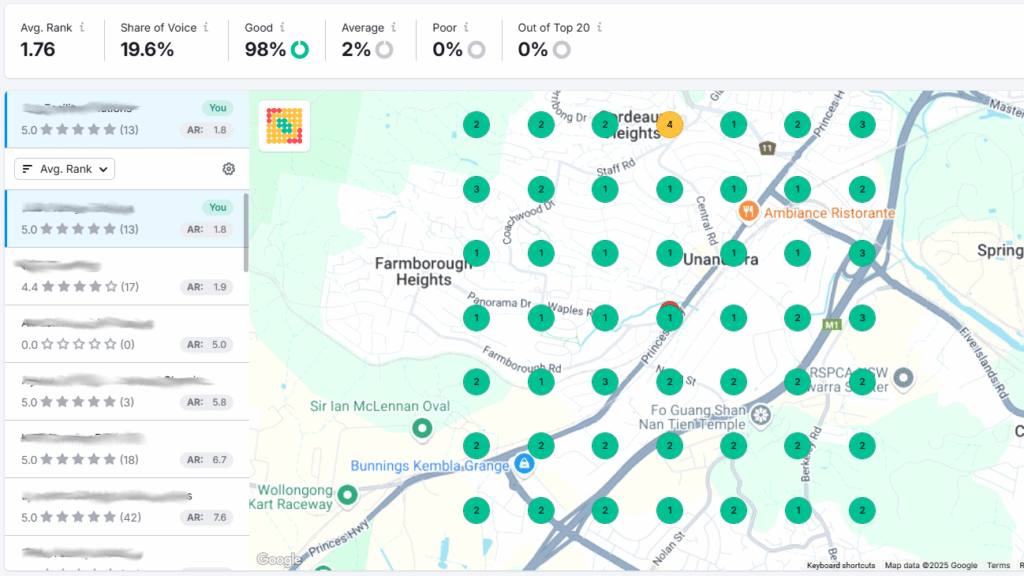Image resolution: width=1024 pixels, height=576 pixels.
Task: Click the Fo Guang Shan temple marker
Action: [x=761, y=414]
